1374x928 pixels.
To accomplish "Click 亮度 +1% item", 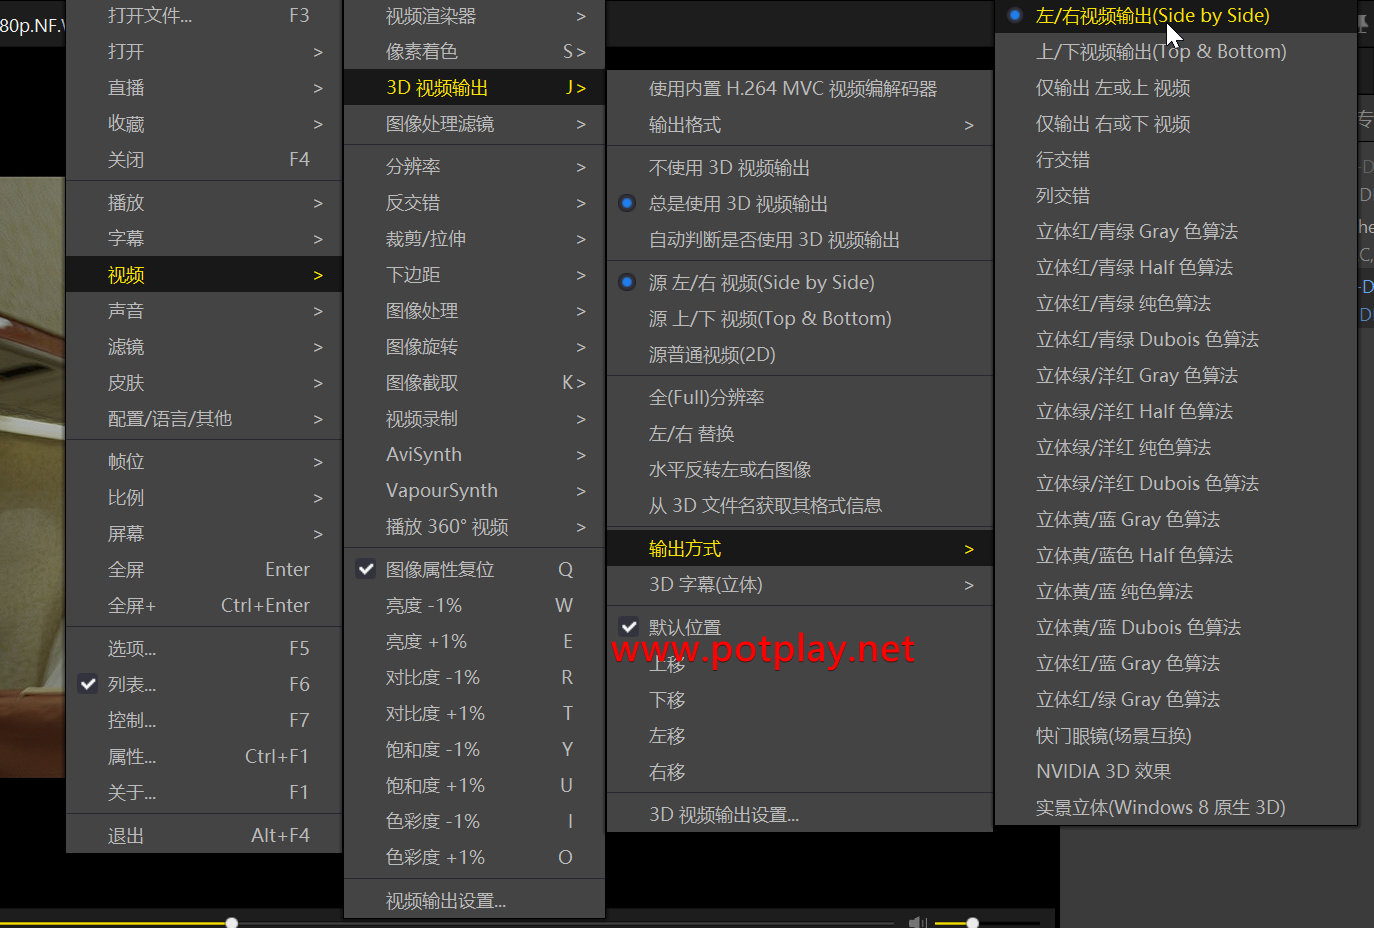I will (x=474, y=642).
